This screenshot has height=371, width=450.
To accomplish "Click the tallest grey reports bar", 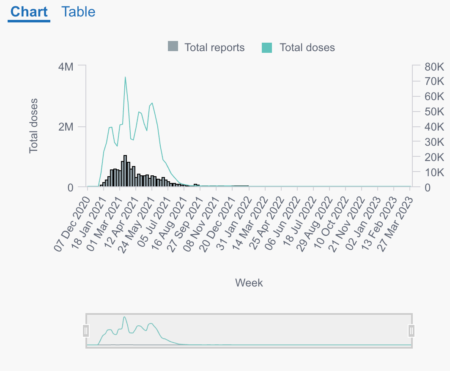I will [125, 170].
